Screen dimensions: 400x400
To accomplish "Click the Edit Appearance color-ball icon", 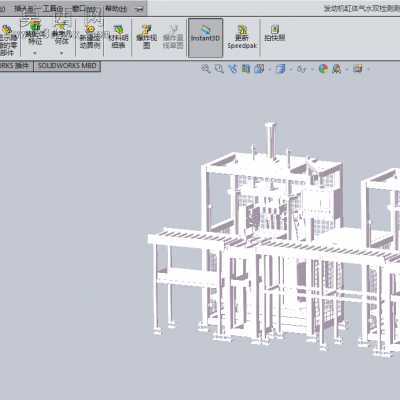I will pos(323,69).
